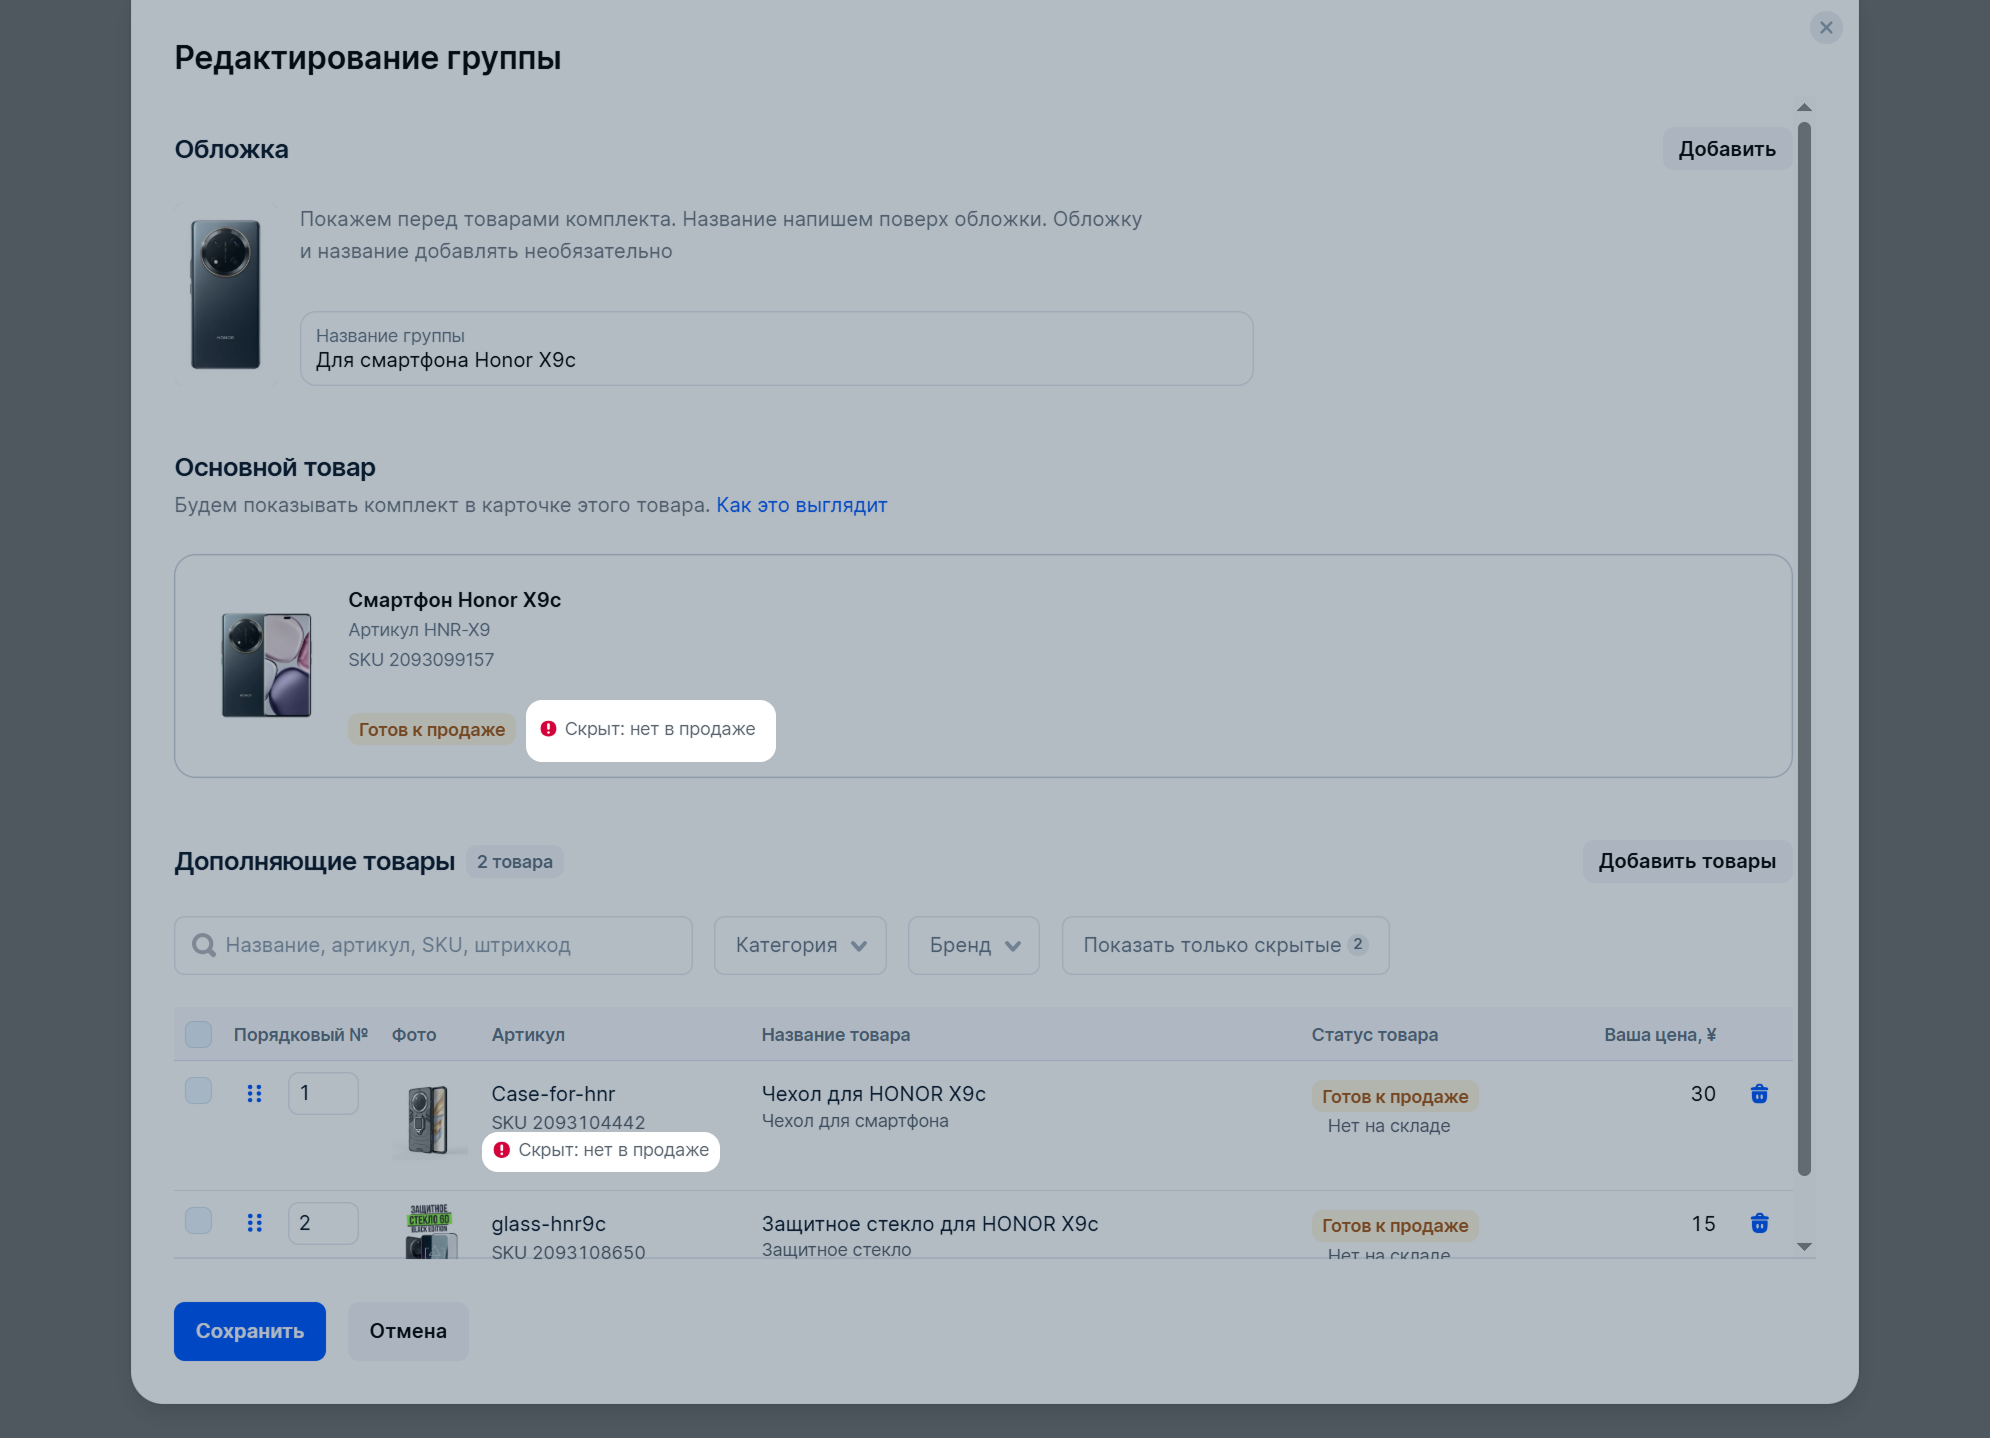Grab the drag handle for row 1
1990x1438 pixels.
[255, 1094]
